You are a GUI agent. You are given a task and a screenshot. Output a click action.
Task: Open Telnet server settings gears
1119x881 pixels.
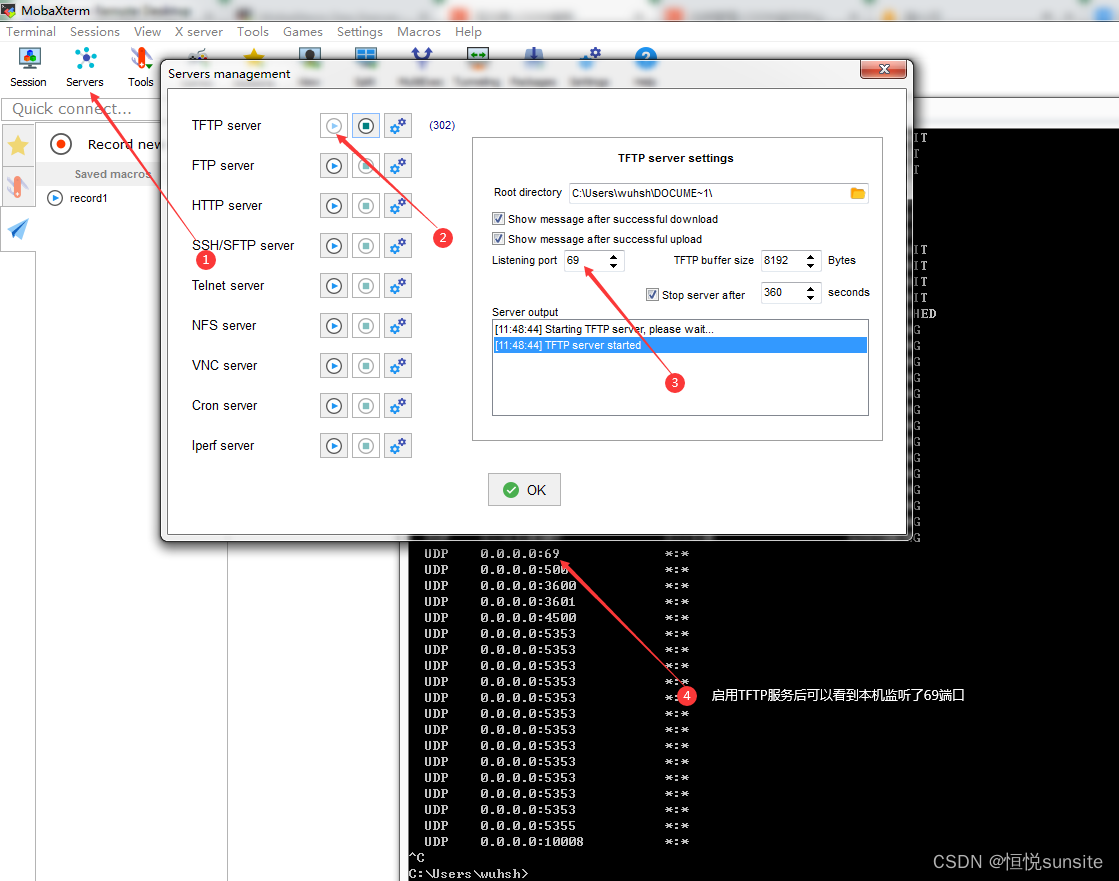tap(398, 286)
